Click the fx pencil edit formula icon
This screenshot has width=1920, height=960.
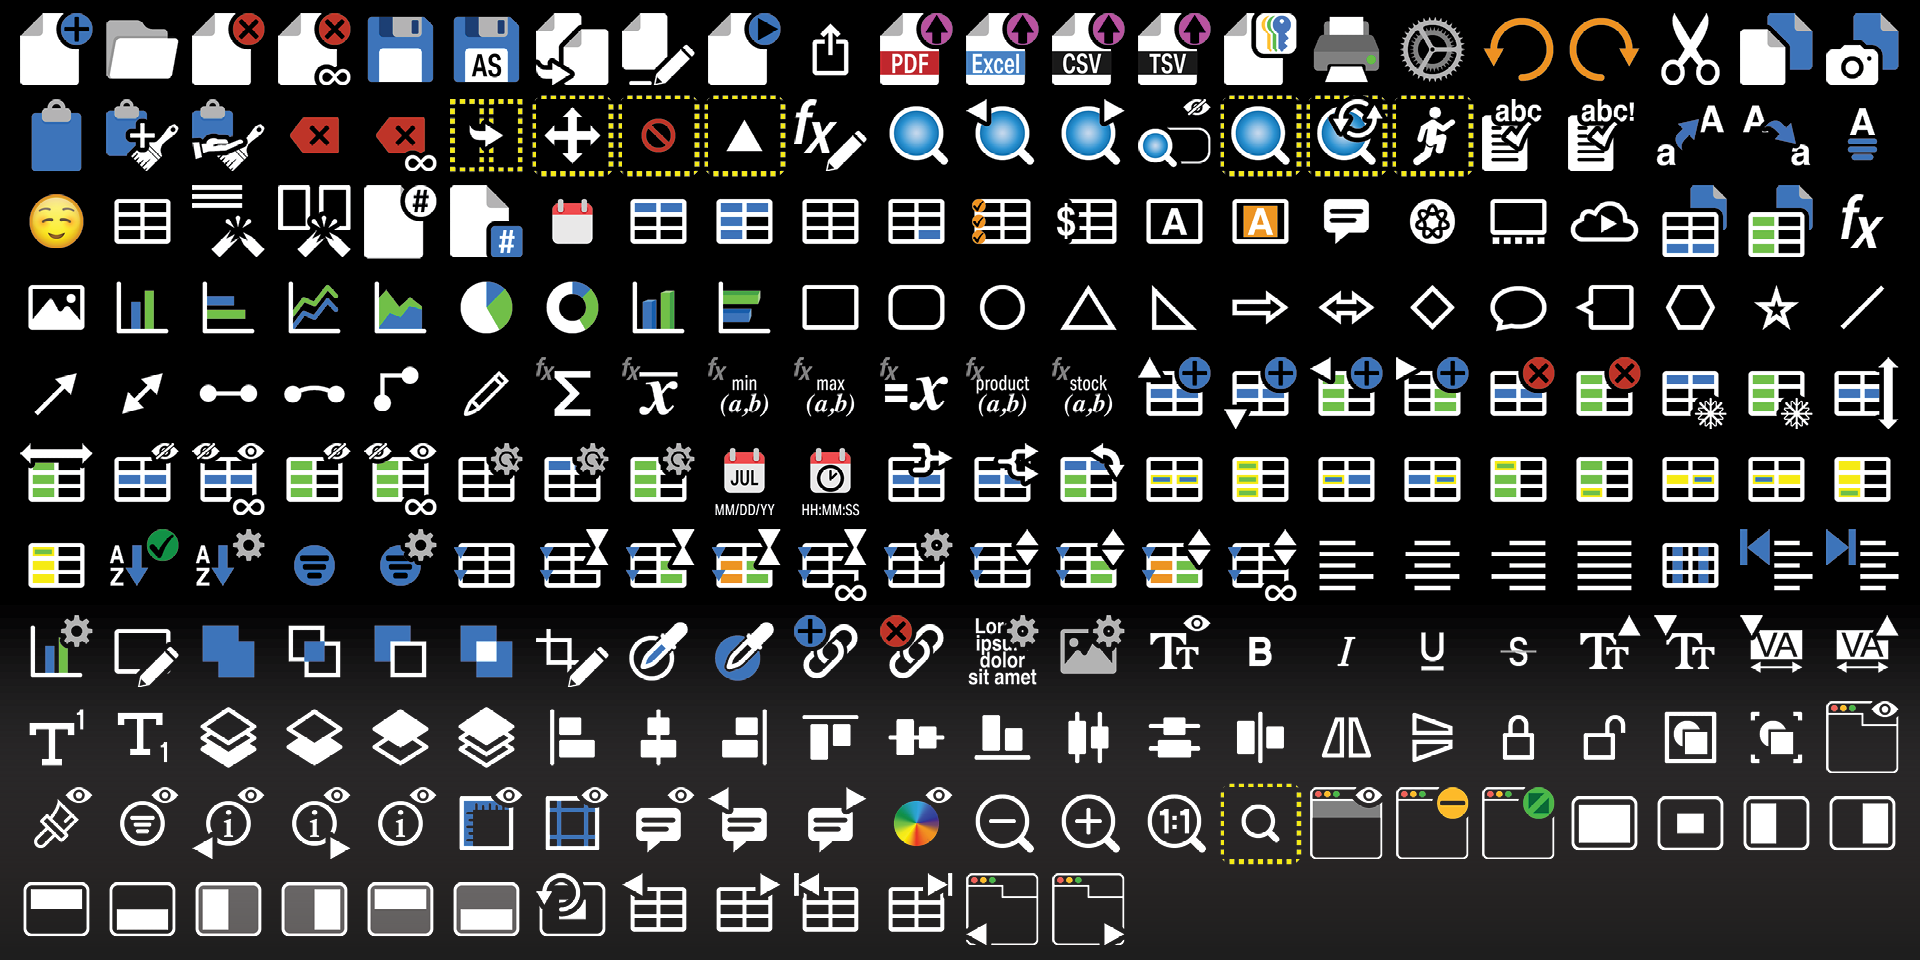[830, 135]
